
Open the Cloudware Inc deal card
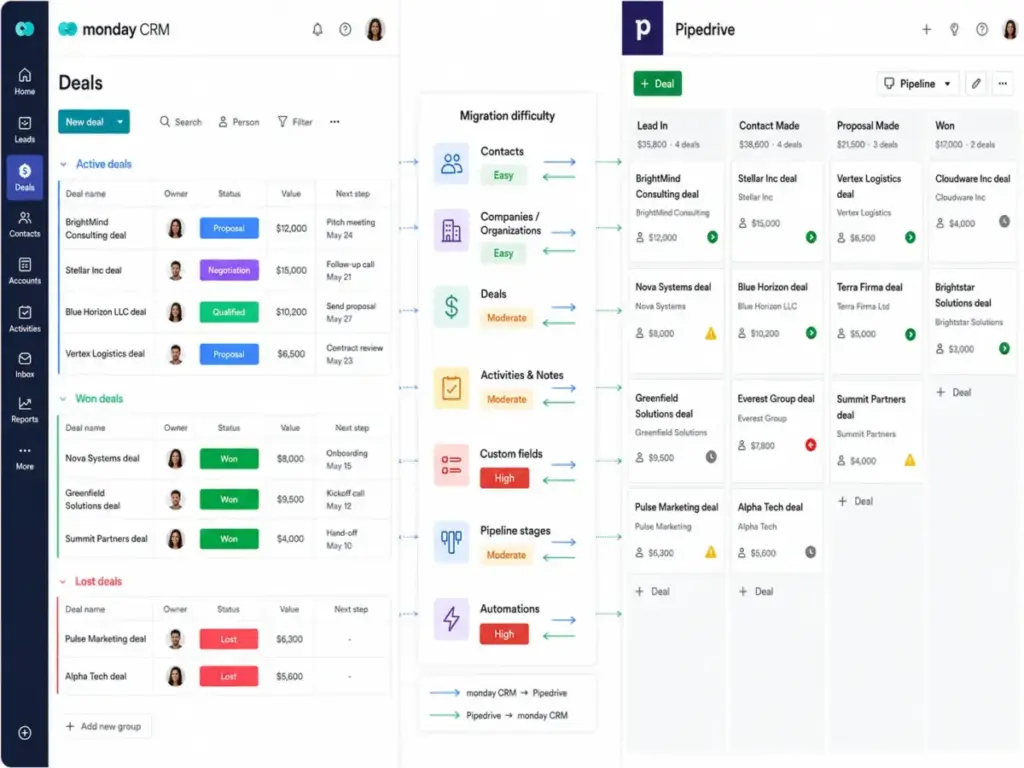pyautogui.click(x=972, y=212)
